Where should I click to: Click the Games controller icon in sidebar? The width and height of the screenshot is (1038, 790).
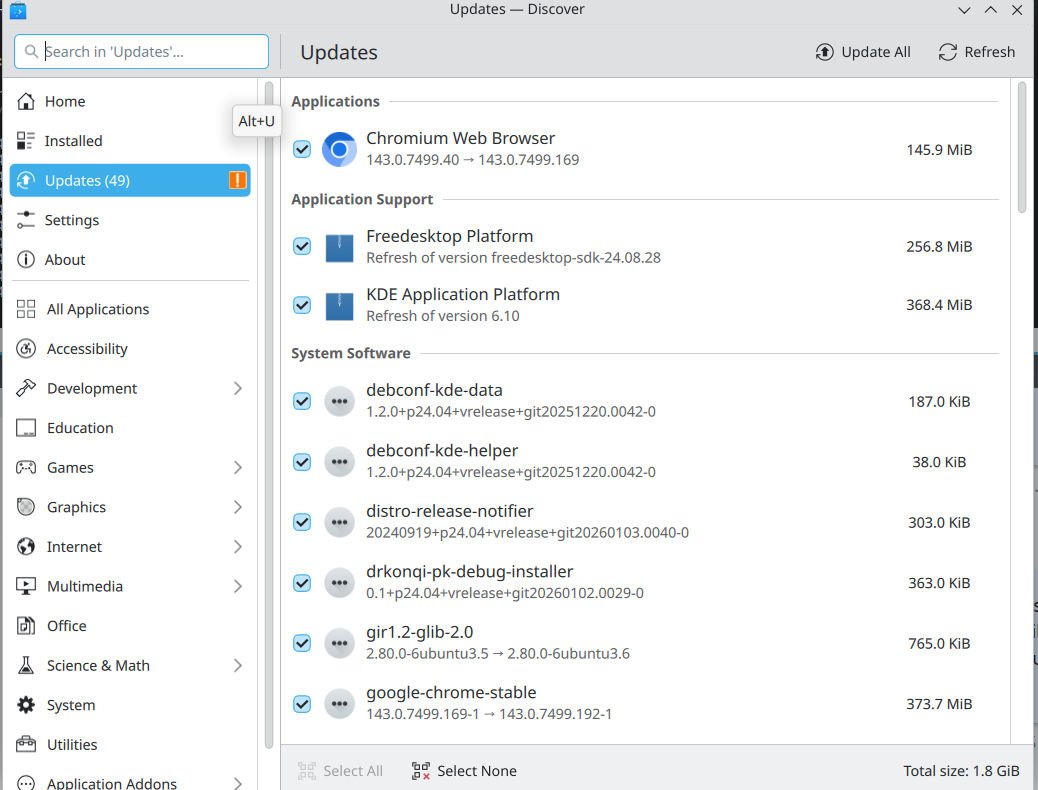[27, 467]
